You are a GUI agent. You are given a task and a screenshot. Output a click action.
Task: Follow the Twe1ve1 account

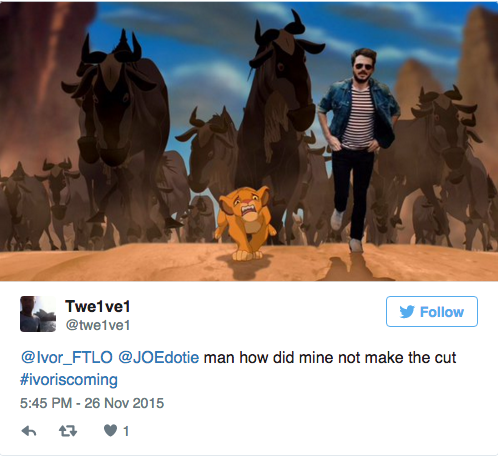432,311
